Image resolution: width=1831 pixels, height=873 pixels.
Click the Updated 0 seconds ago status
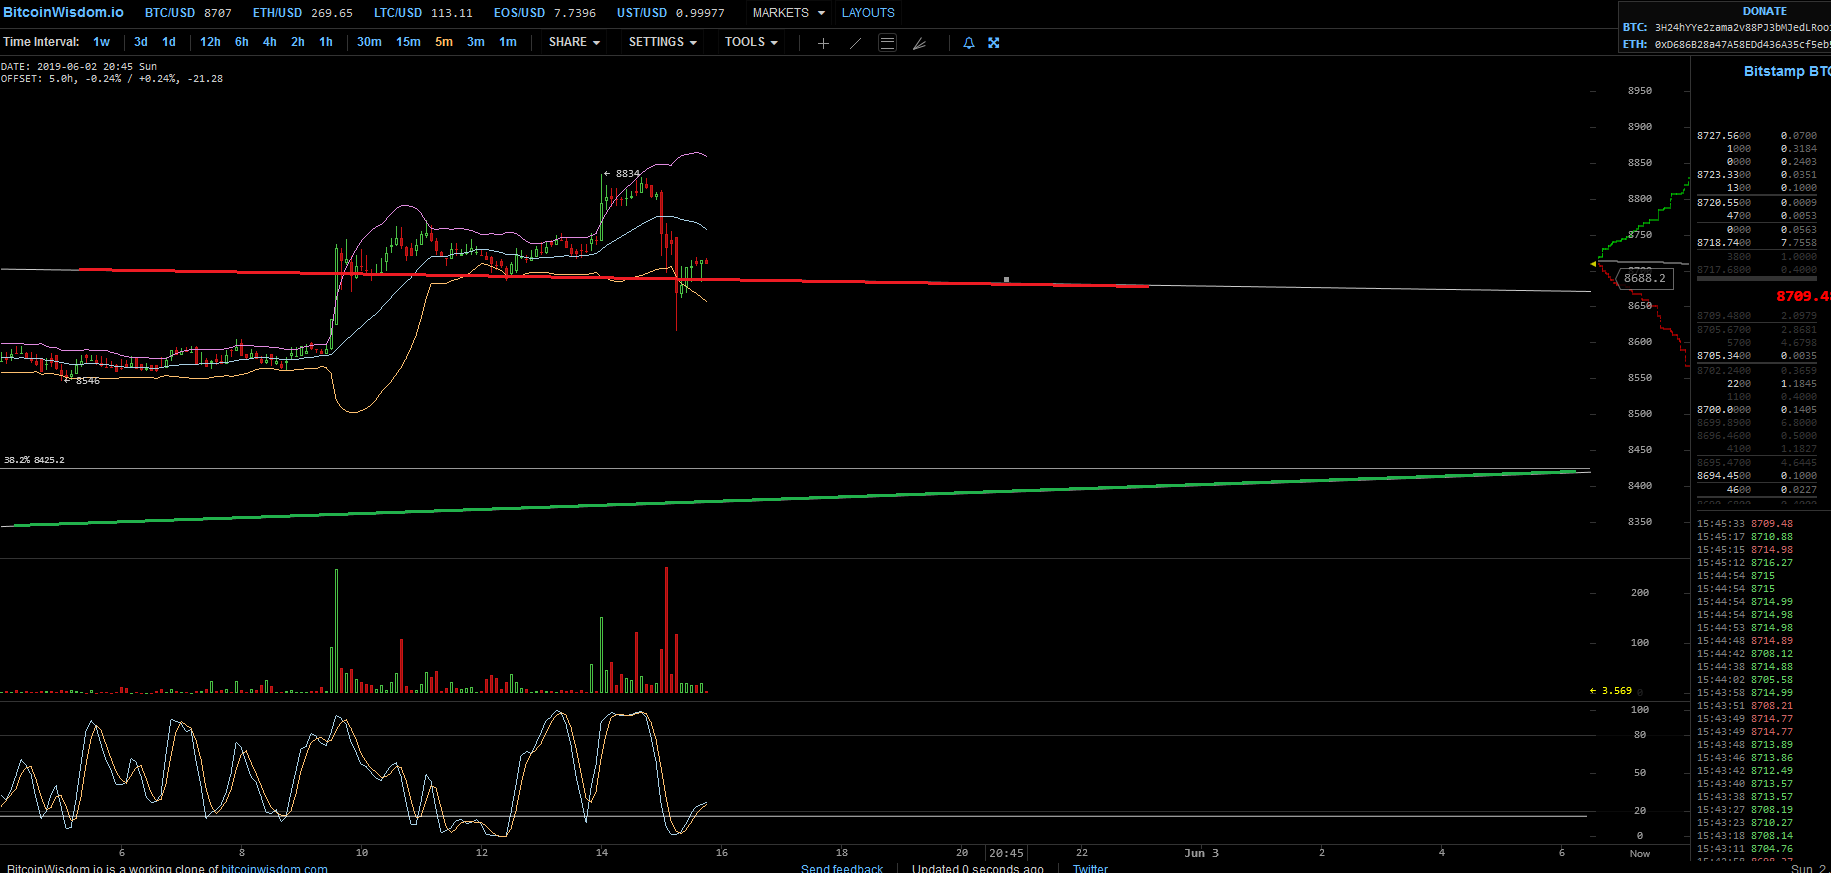tap(977, 868)
